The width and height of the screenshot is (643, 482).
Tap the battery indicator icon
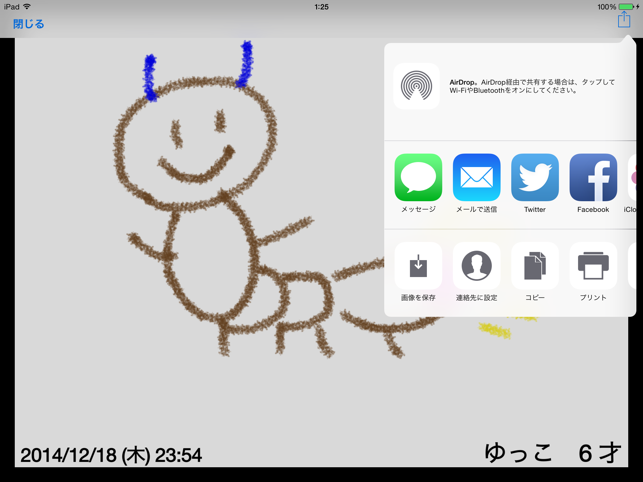click(626, 7)
